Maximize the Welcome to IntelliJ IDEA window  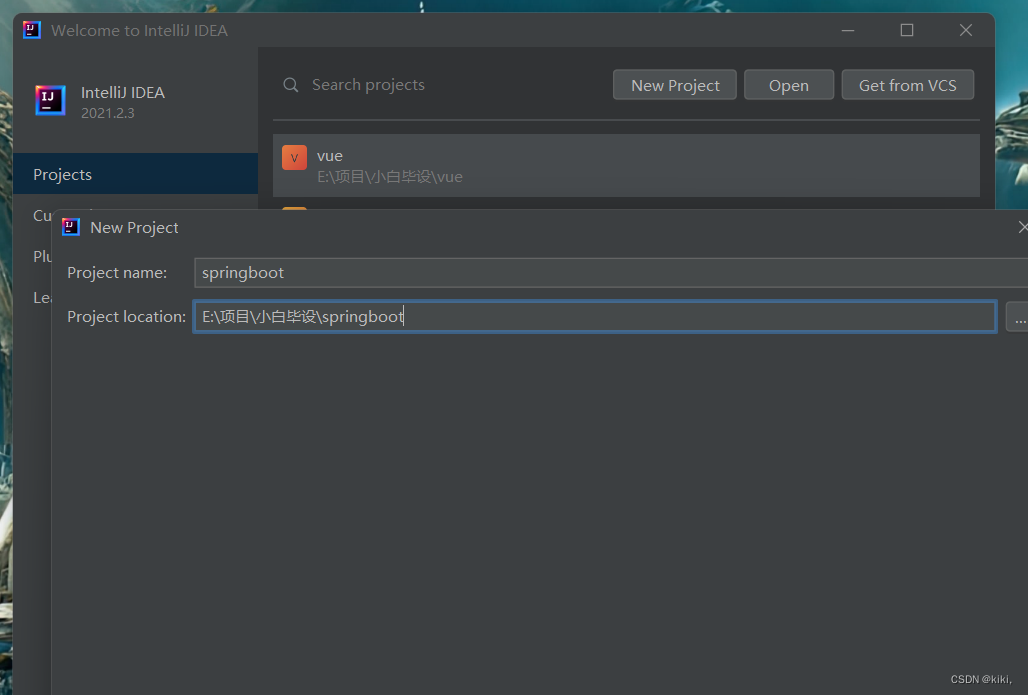907,30
